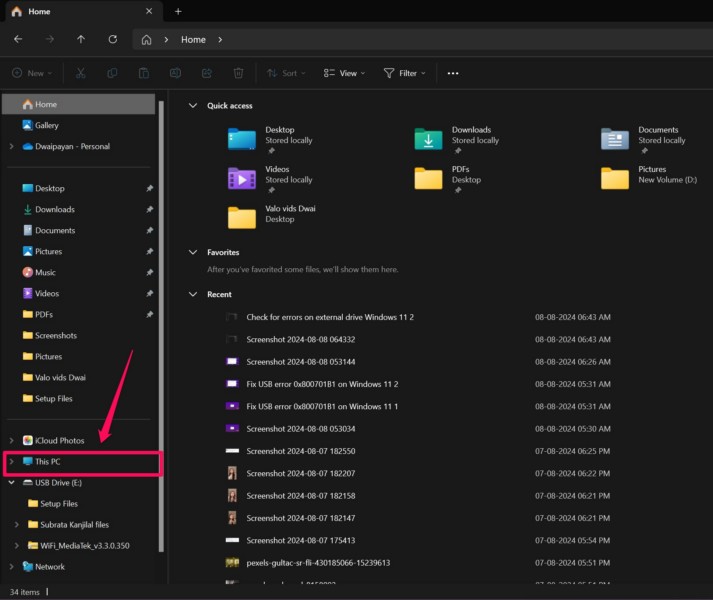Image resolution: width=713 pixels, height=600 pixels.
Task: Open the Filter dropdown menu
Action: (405, 73)
